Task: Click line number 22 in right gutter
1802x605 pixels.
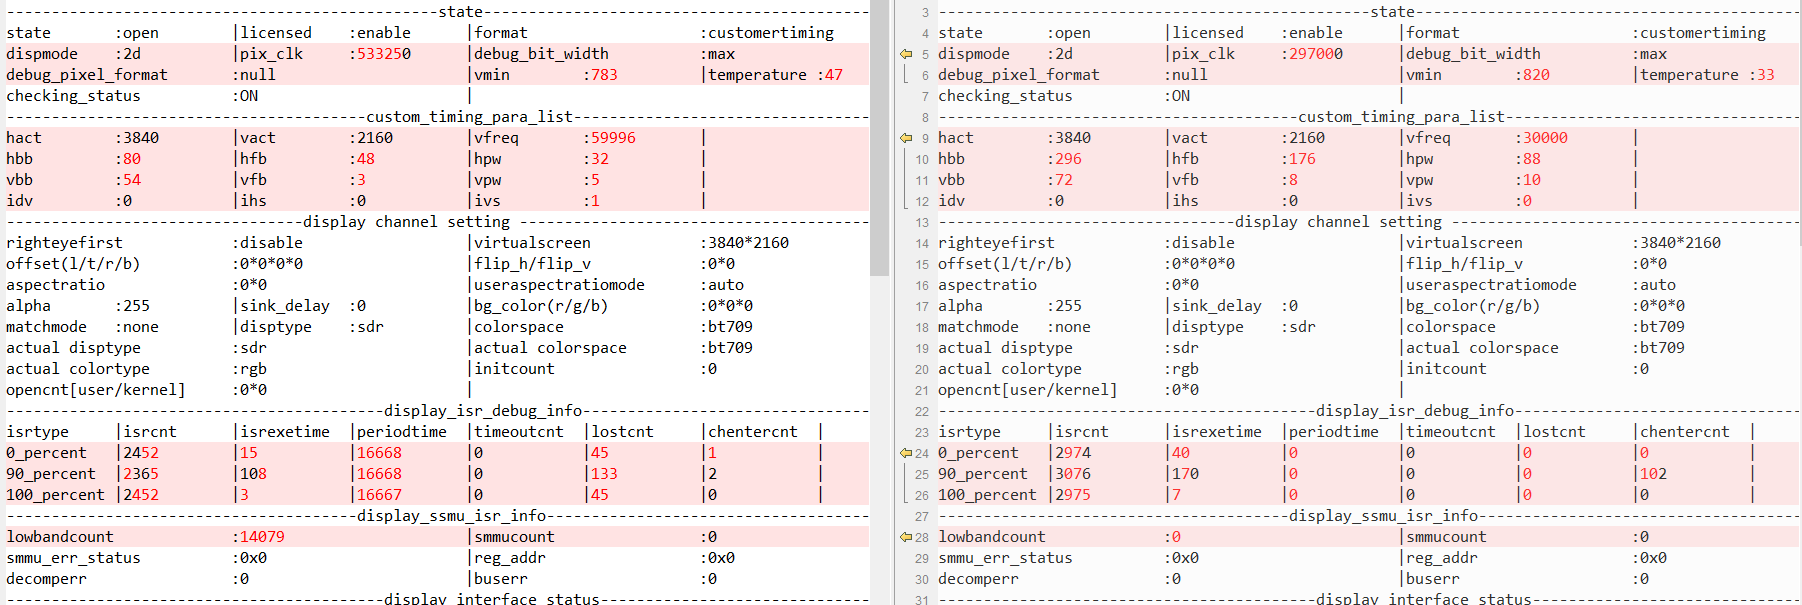Action: 922,412
